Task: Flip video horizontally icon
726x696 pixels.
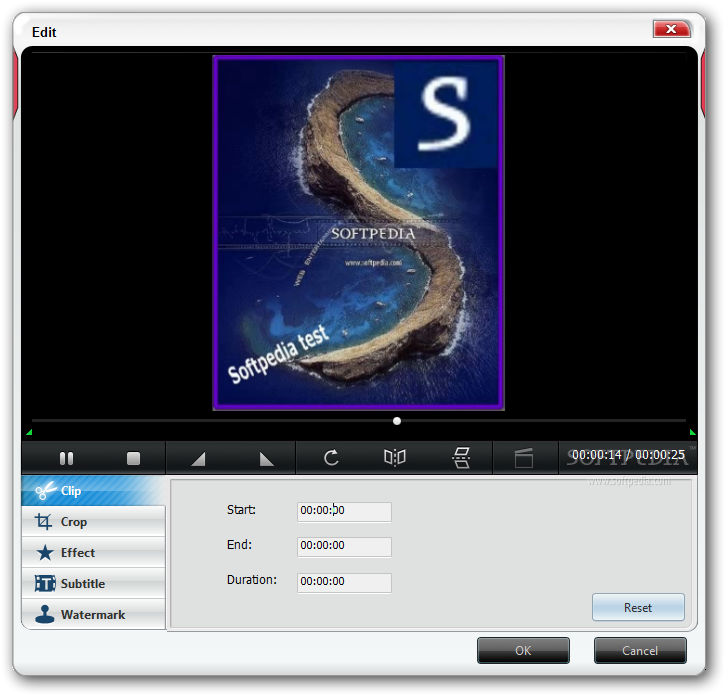Action: (395, 458)
